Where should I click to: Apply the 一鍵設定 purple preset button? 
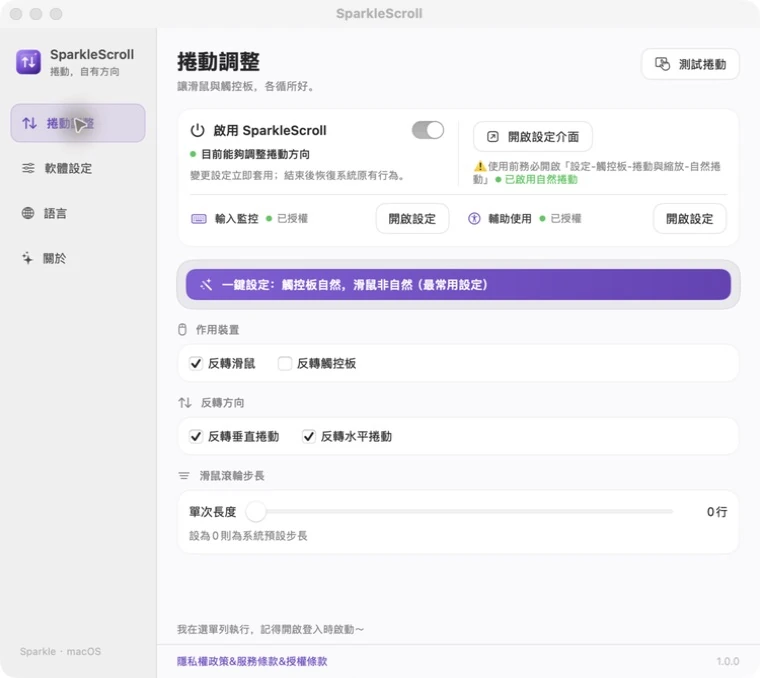coord(458,284)
